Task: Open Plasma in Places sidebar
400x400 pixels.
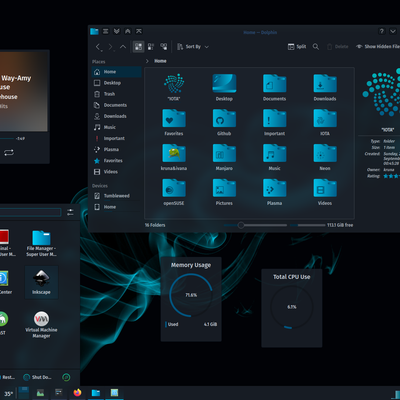Action: tap(117, 149)
